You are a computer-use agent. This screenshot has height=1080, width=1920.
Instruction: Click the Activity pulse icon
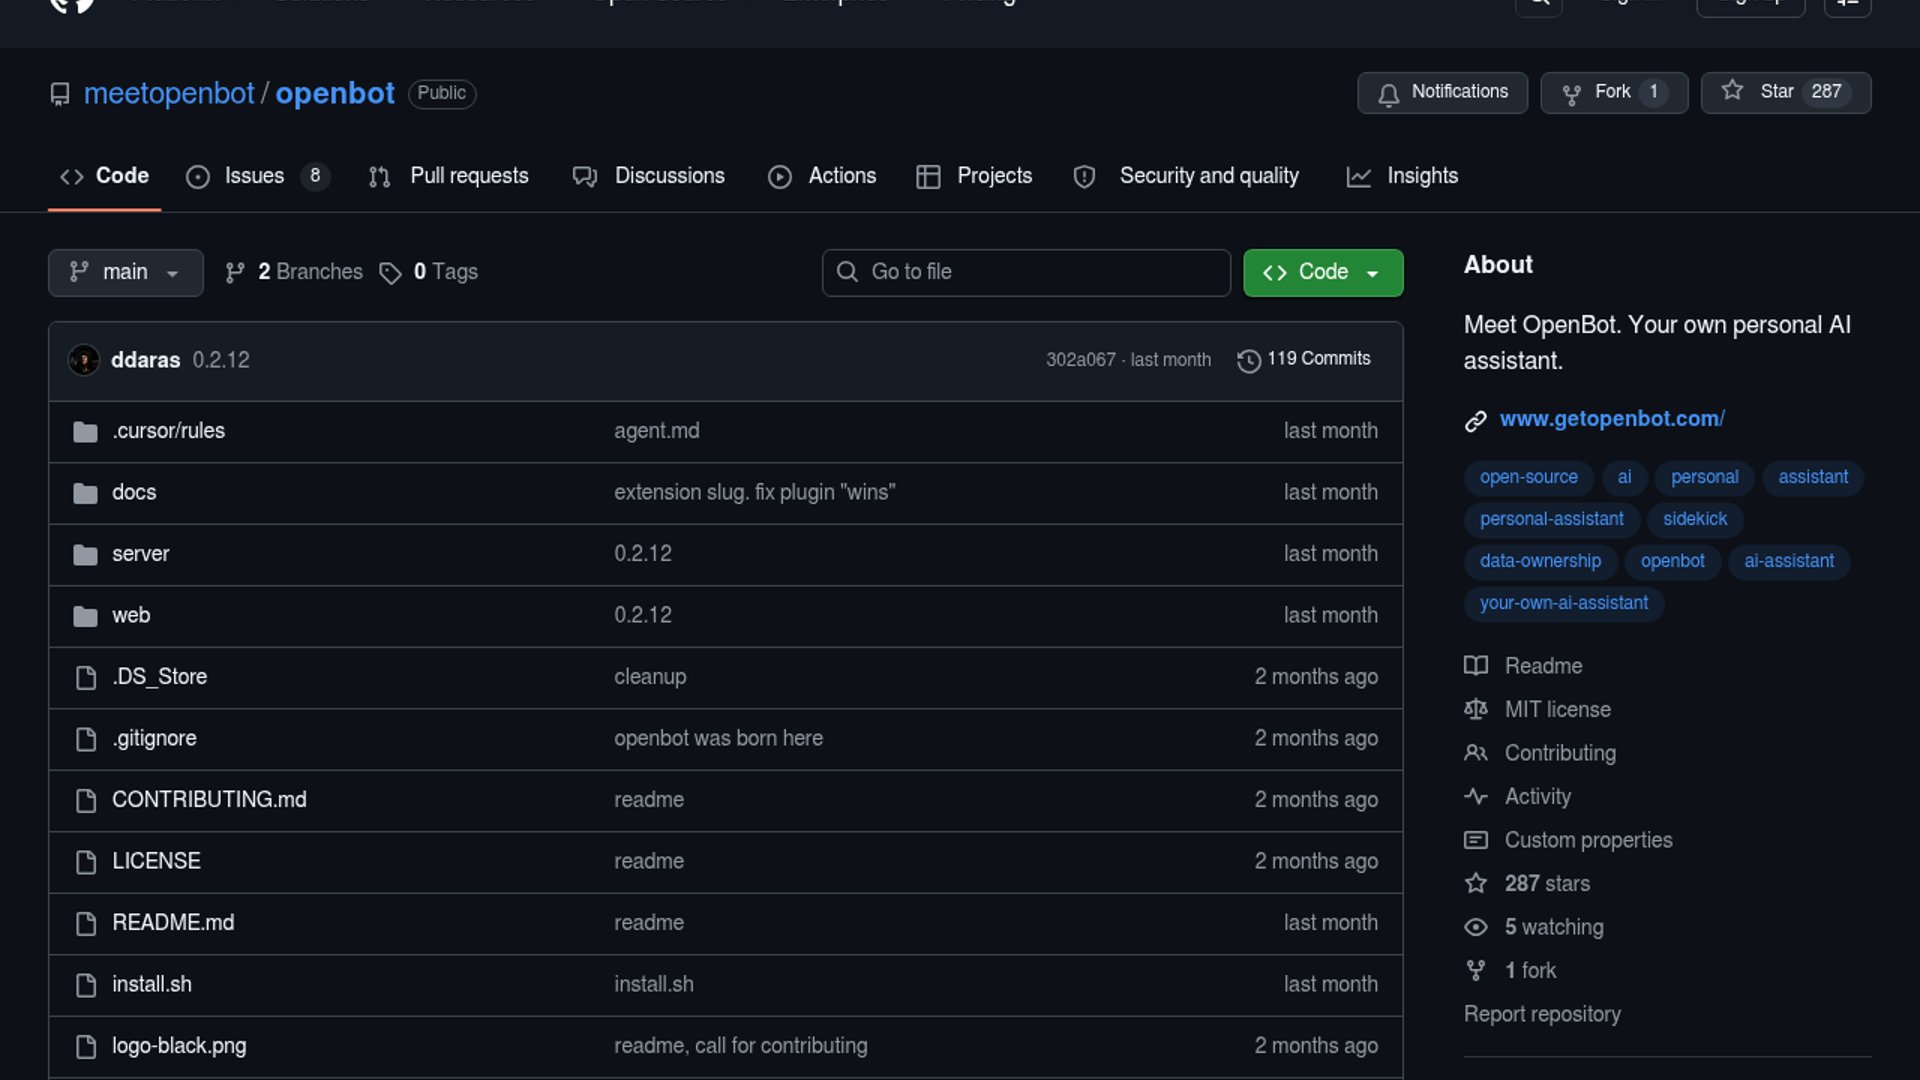1475,797
